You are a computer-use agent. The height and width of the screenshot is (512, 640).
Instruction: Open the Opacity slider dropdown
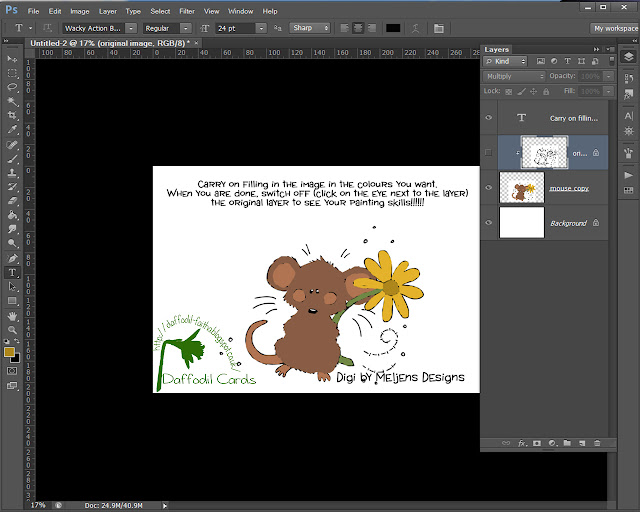point(609,76)
